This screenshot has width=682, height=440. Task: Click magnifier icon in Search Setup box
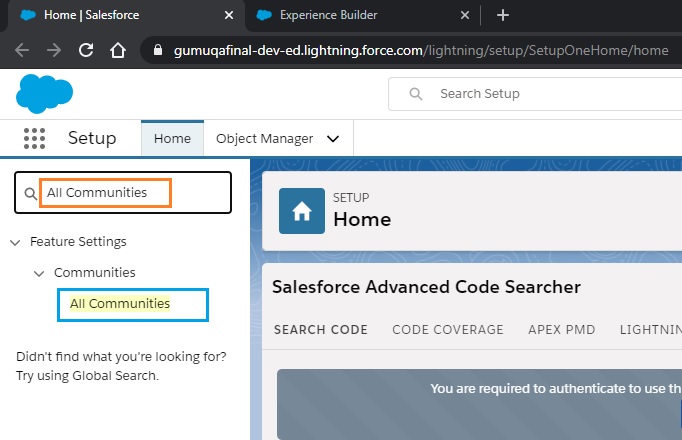tap(416, 93)
